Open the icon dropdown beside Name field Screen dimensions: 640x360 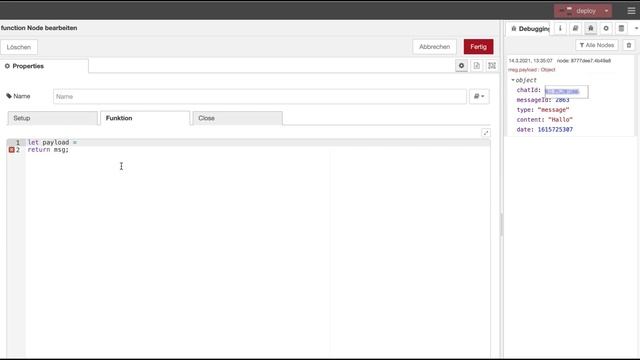coord(479,96)
